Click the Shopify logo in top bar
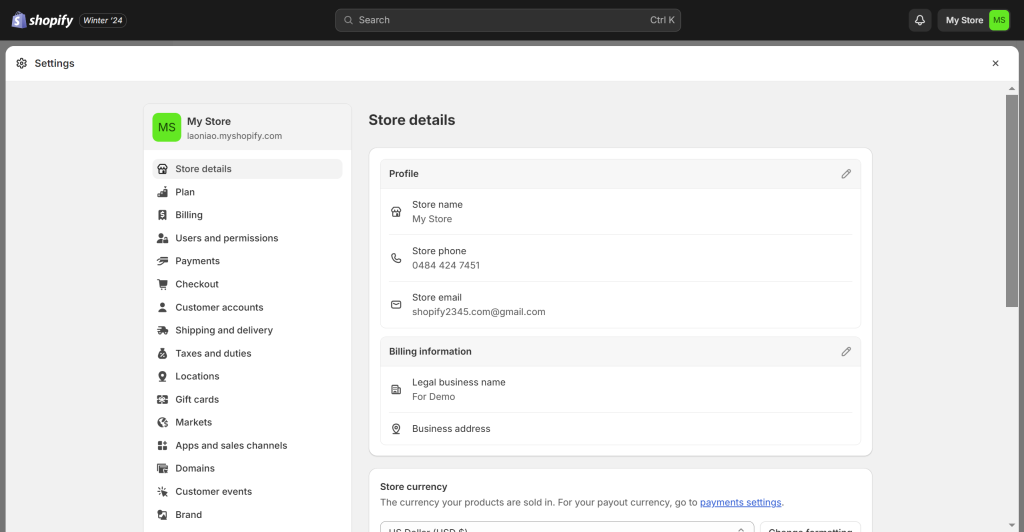Image resolution: width=1024 pixels, height=532 pixels. pos(42,20)
